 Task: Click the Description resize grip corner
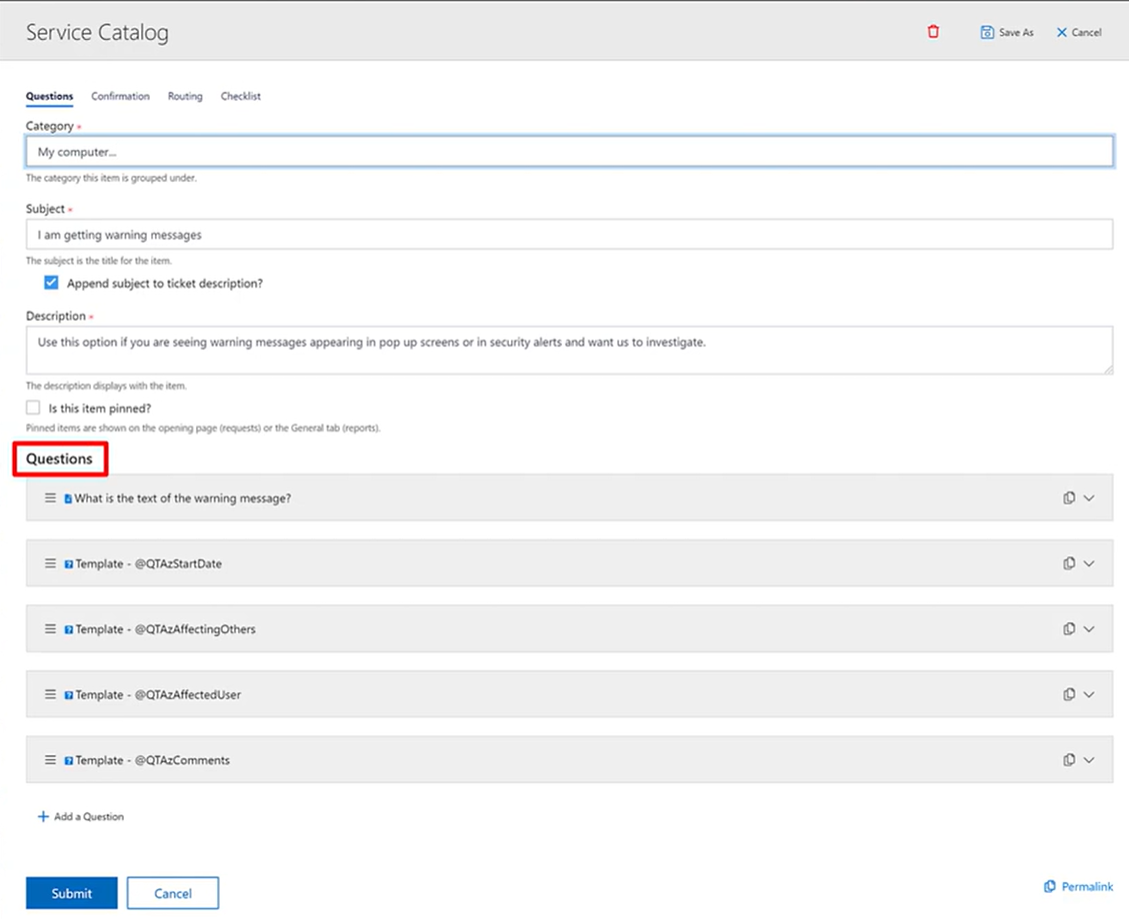(1107, 369)
